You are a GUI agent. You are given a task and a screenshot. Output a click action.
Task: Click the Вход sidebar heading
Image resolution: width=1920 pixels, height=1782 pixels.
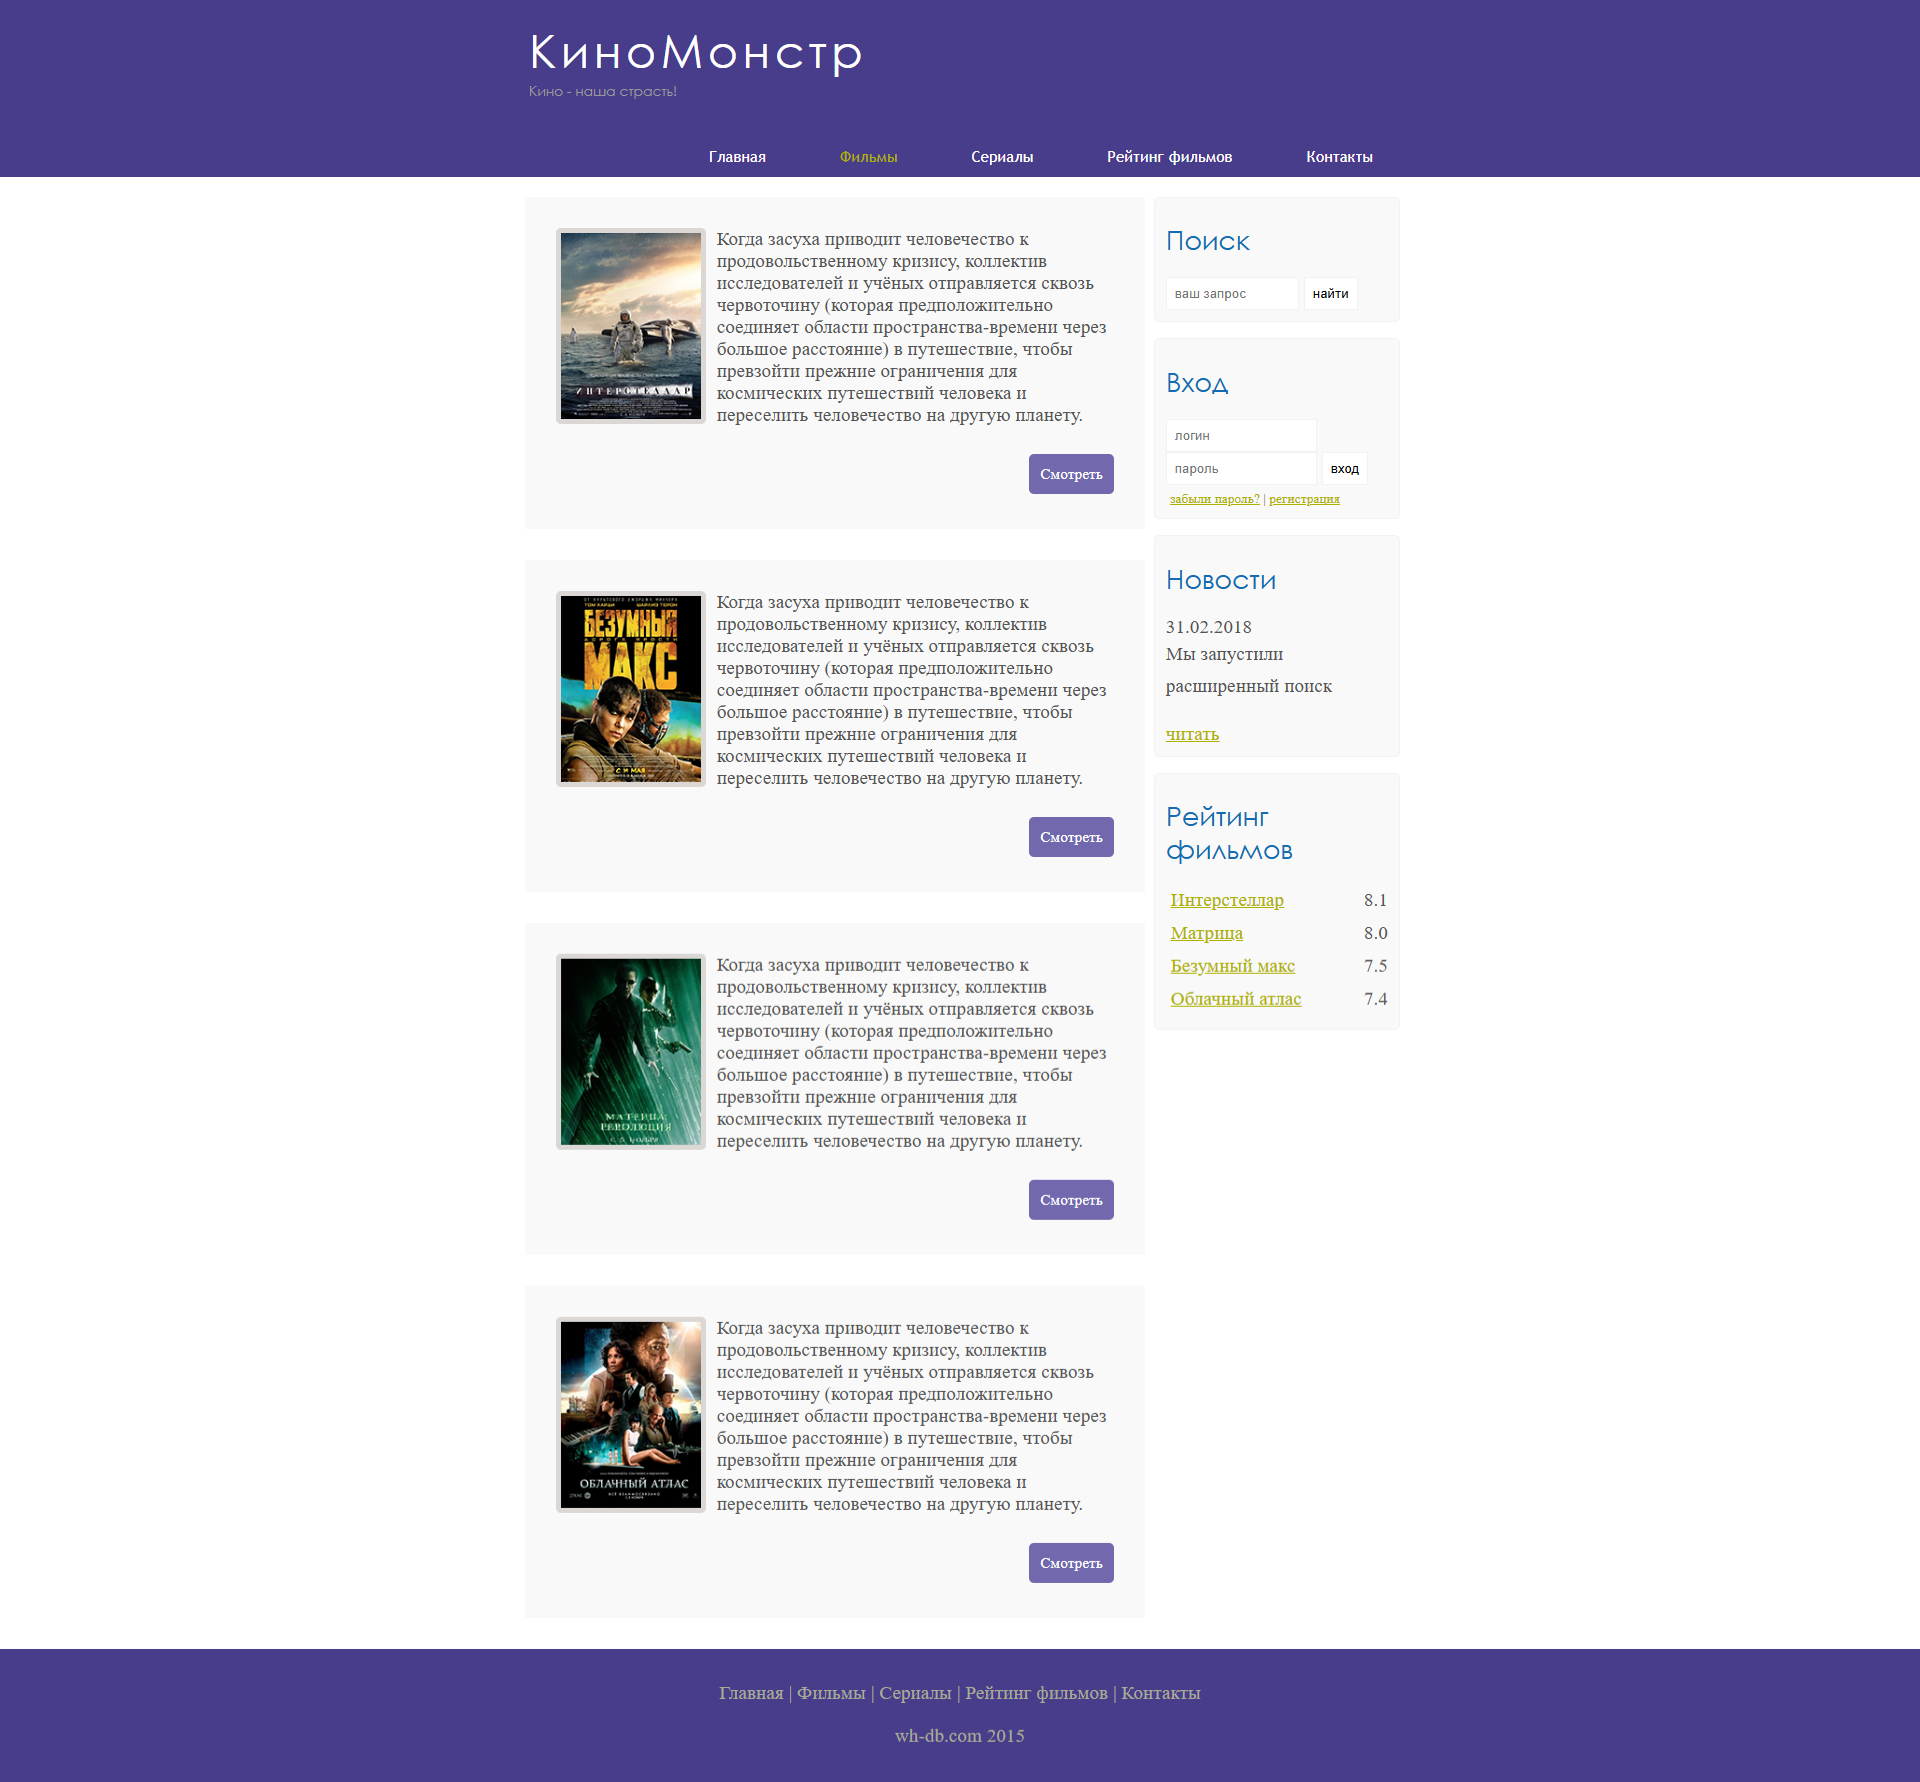(1197, 383)
